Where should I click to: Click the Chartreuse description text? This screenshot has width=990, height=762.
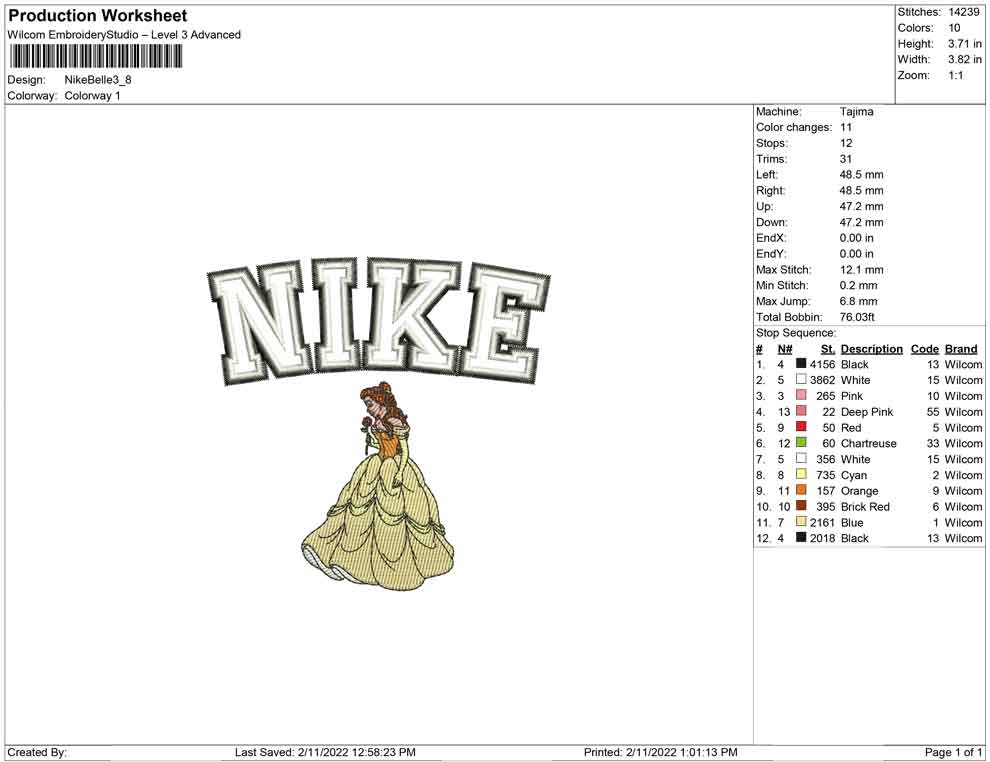pyautogui.click(x=869, y=443)
